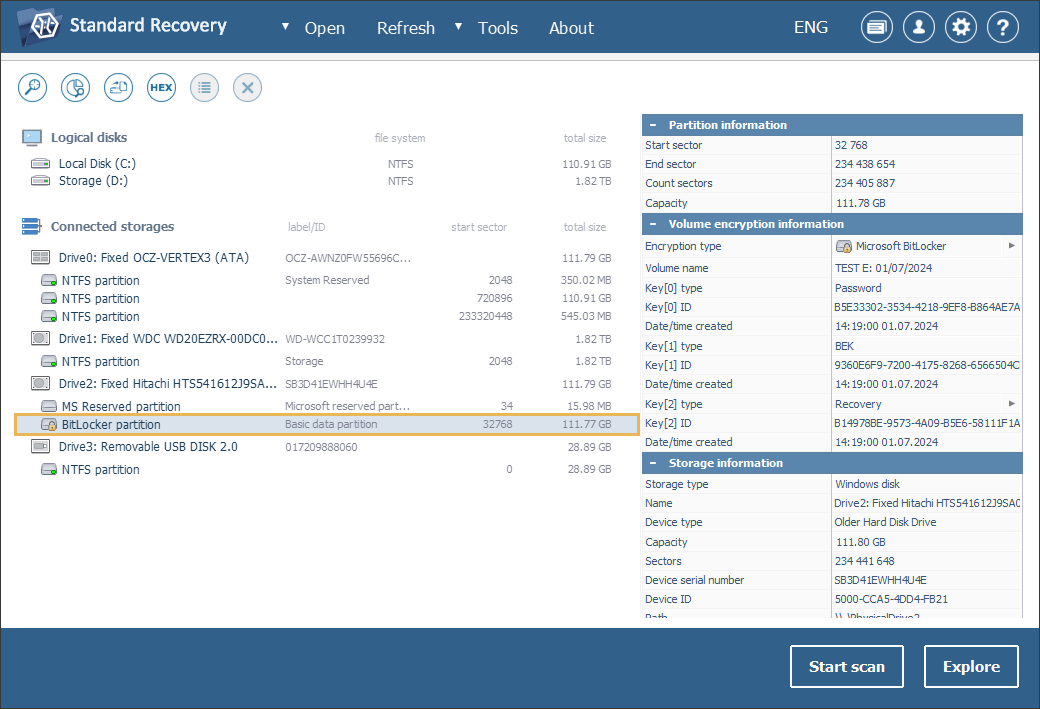The width and height of the screenshot is (1040, 709).
Task: Click the Storage NTFS partition icon under Drive1
Action: pyautogui.click(x=49, y=361)
